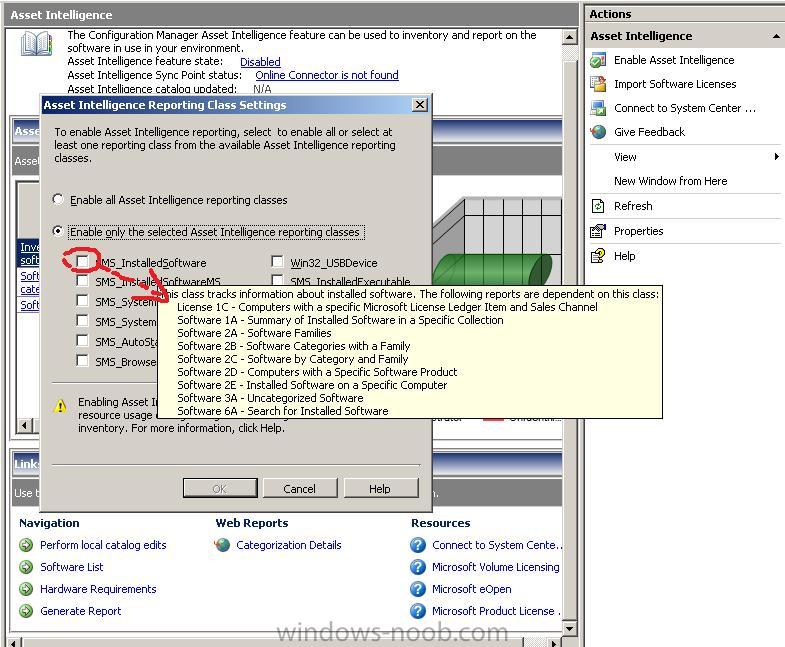
Task: Click the book icon beside Asset Intelligence description
Action: pyautogui.click(x=37, y=44)
